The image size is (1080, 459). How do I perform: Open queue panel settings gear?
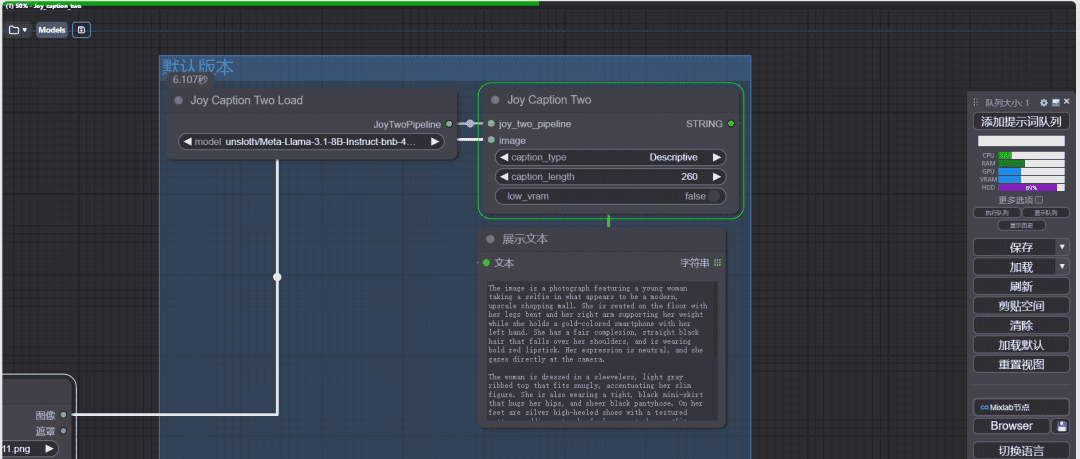pos(1043,103)
